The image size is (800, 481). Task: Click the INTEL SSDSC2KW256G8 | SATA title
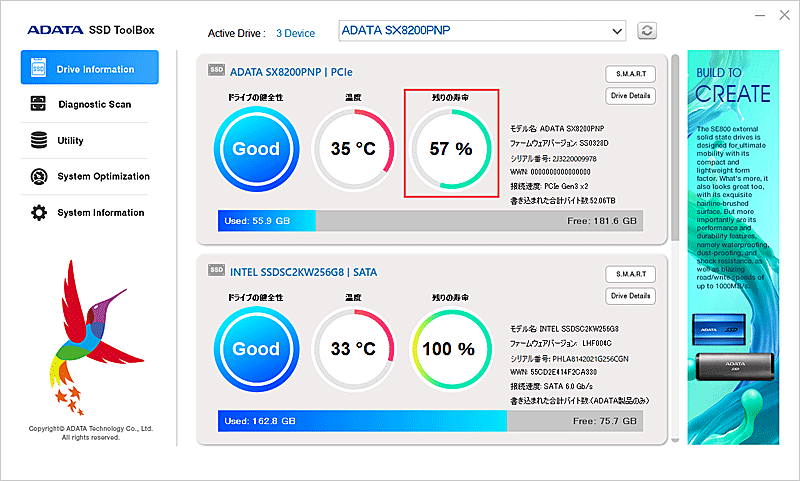tap(304, 272)
